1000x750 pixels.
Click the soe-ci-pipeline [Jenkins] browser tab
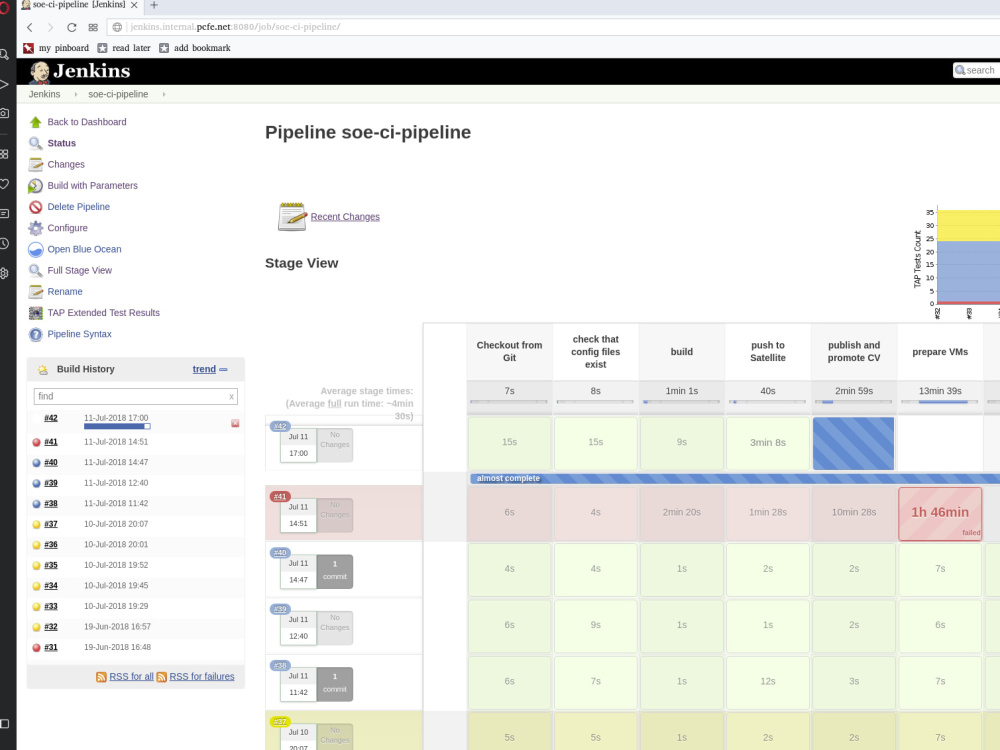point(80,5)
